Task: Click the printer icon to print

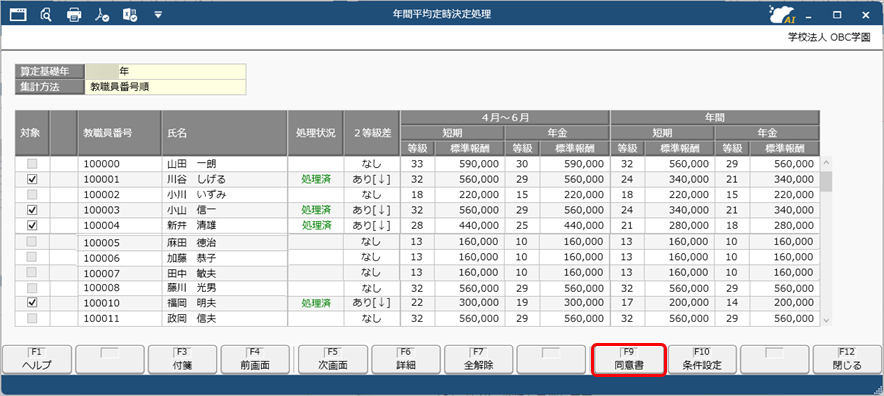Action: click(74, 15)
